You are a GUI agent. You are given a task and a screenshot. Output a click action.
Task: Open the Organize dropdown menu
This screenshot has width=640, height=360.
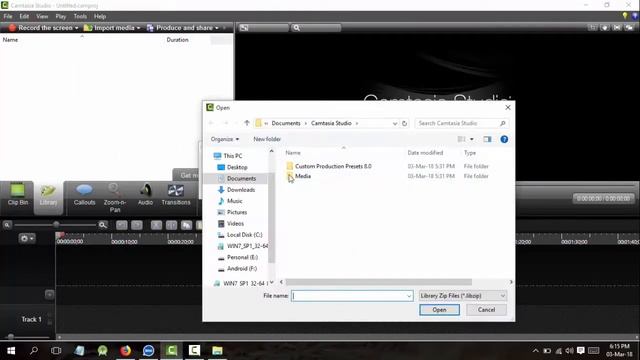[225, 139]
